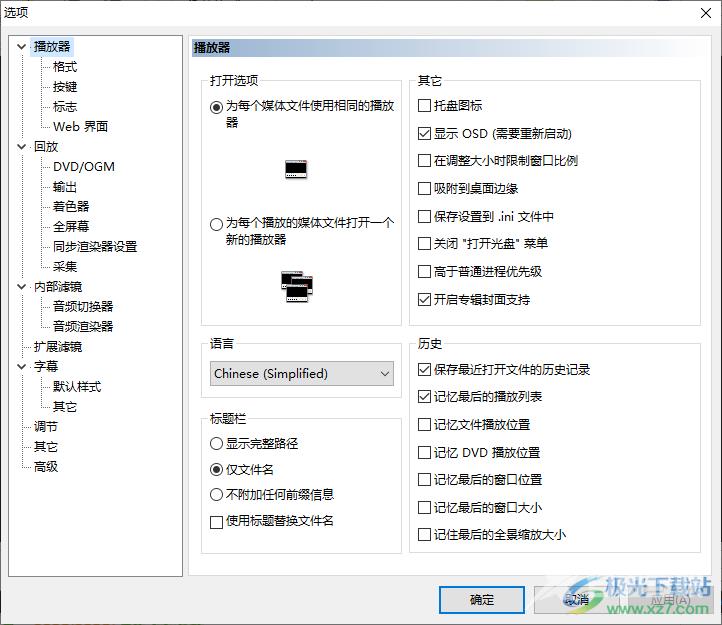
Task: Enable 记忆最后的窗口大小 checkbox
Action: pos(424,508)
